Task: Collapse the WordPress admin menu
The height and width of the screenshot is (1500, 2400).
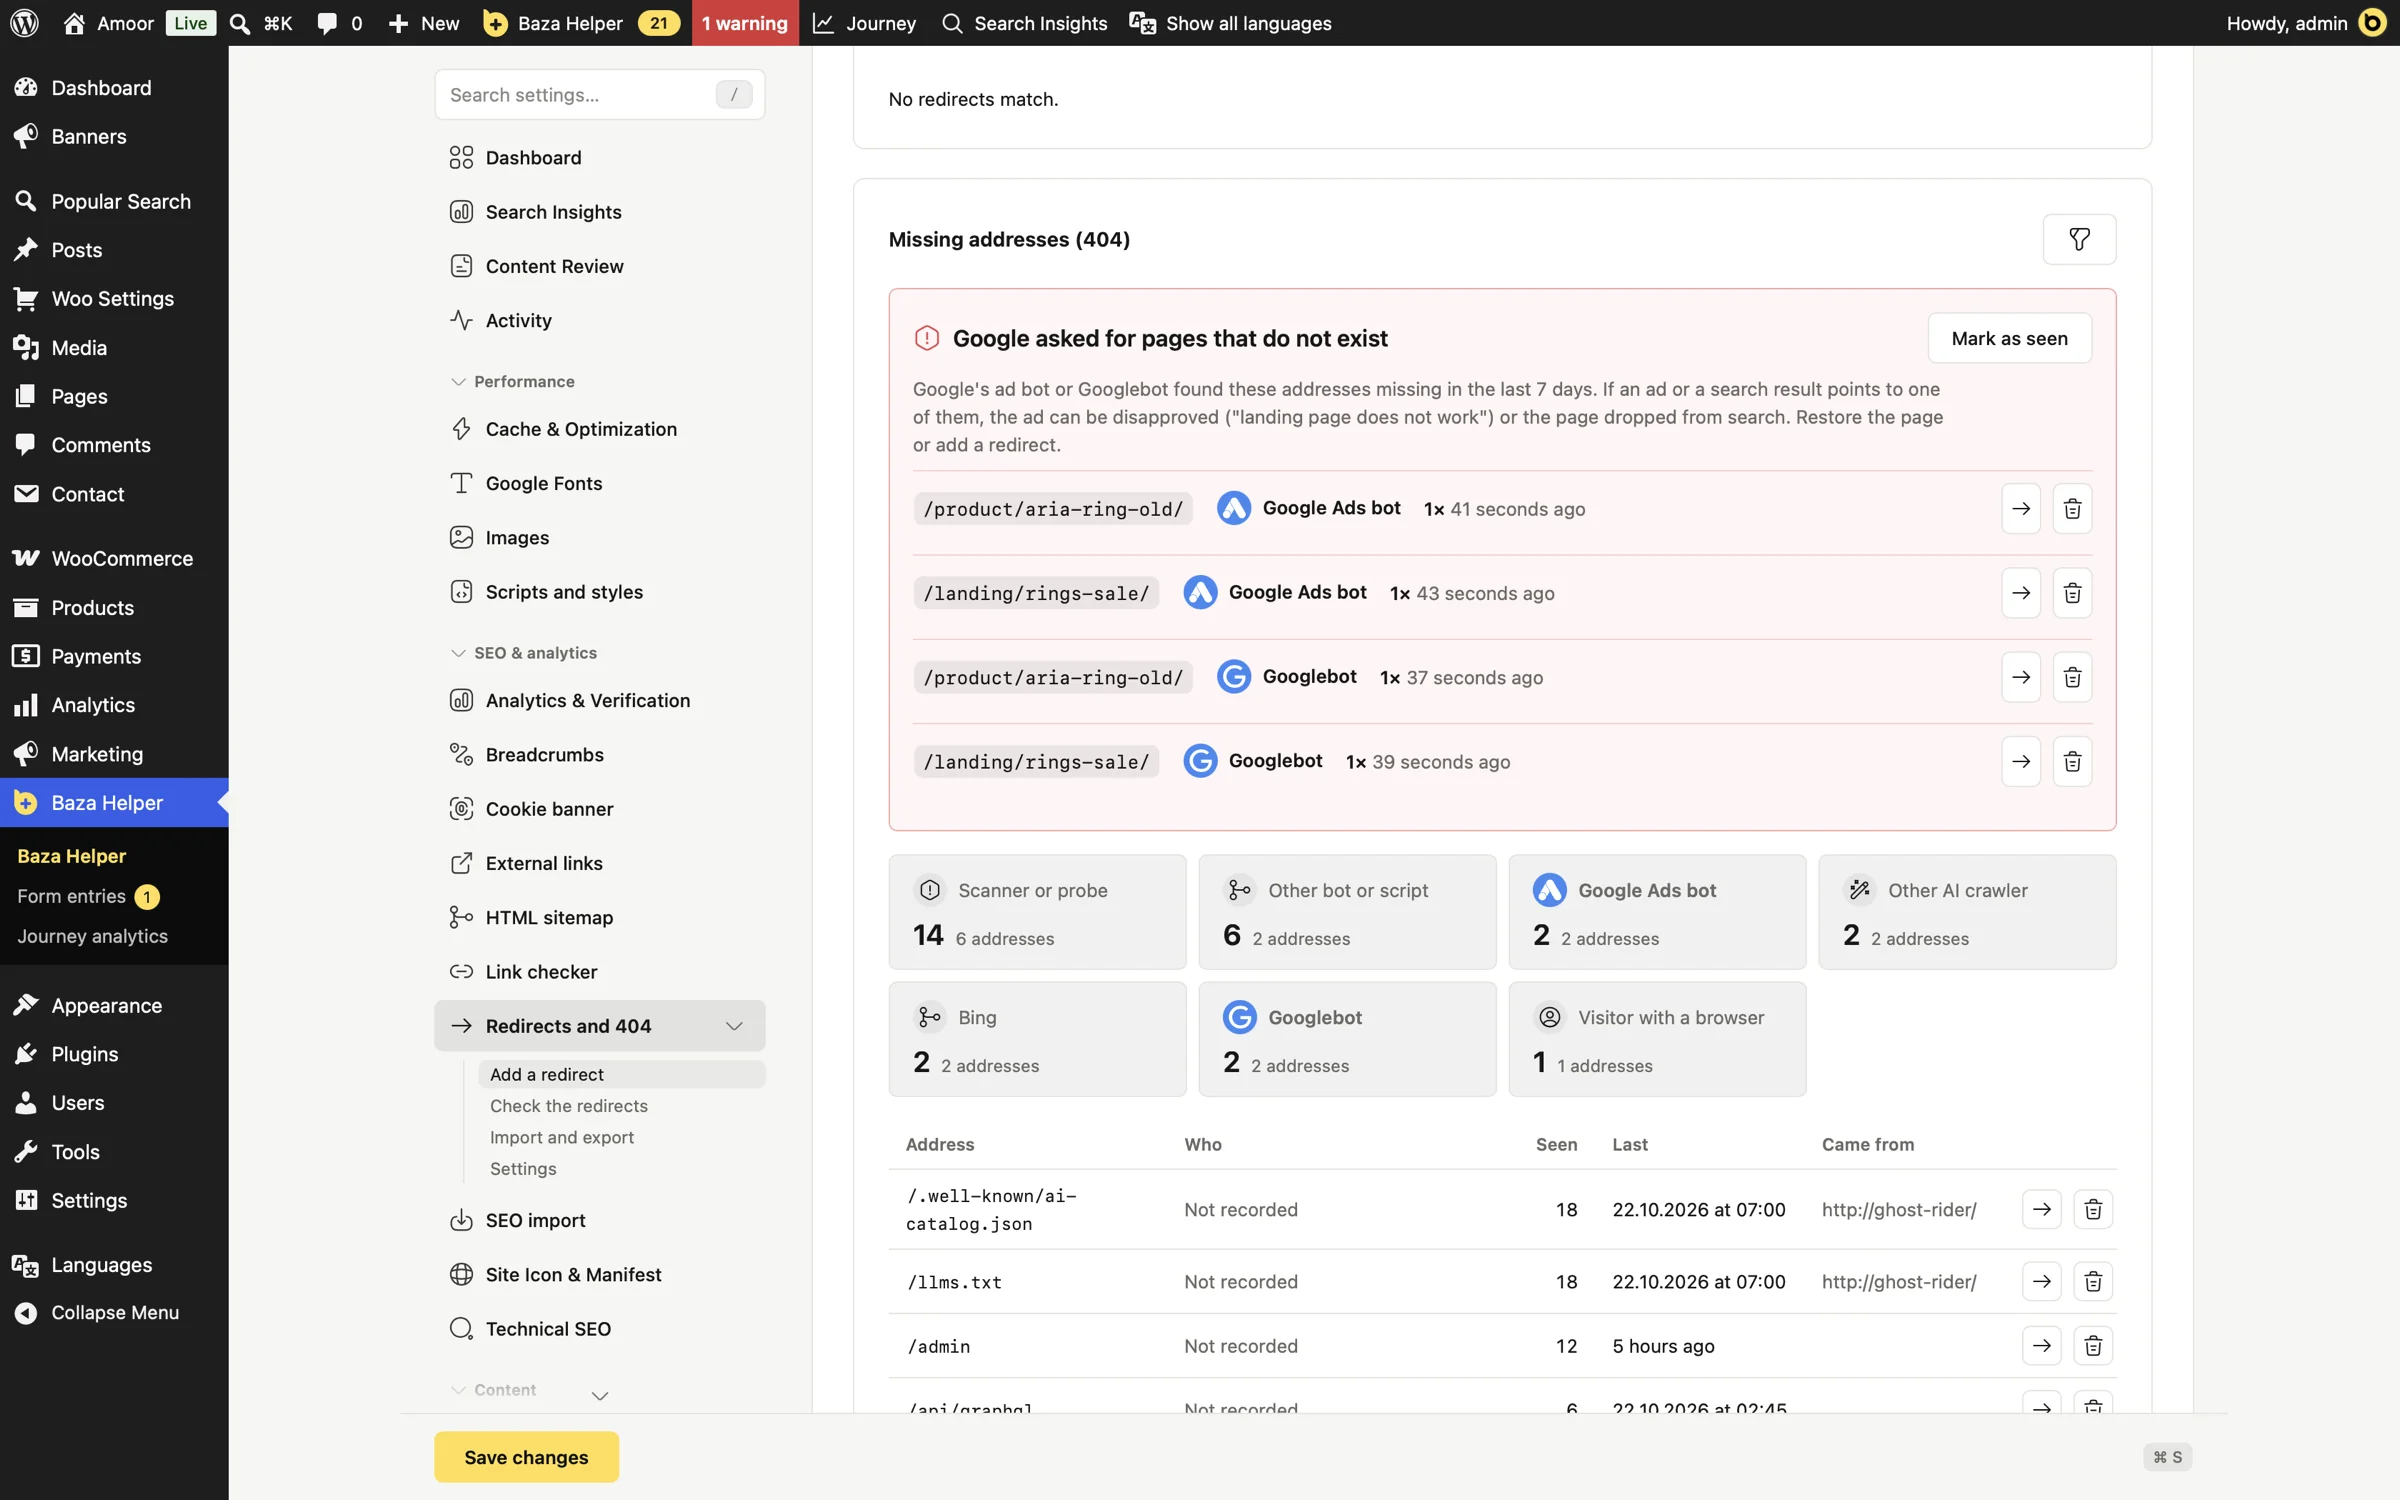Action: pyautogui.click(x=114, y=1312)
